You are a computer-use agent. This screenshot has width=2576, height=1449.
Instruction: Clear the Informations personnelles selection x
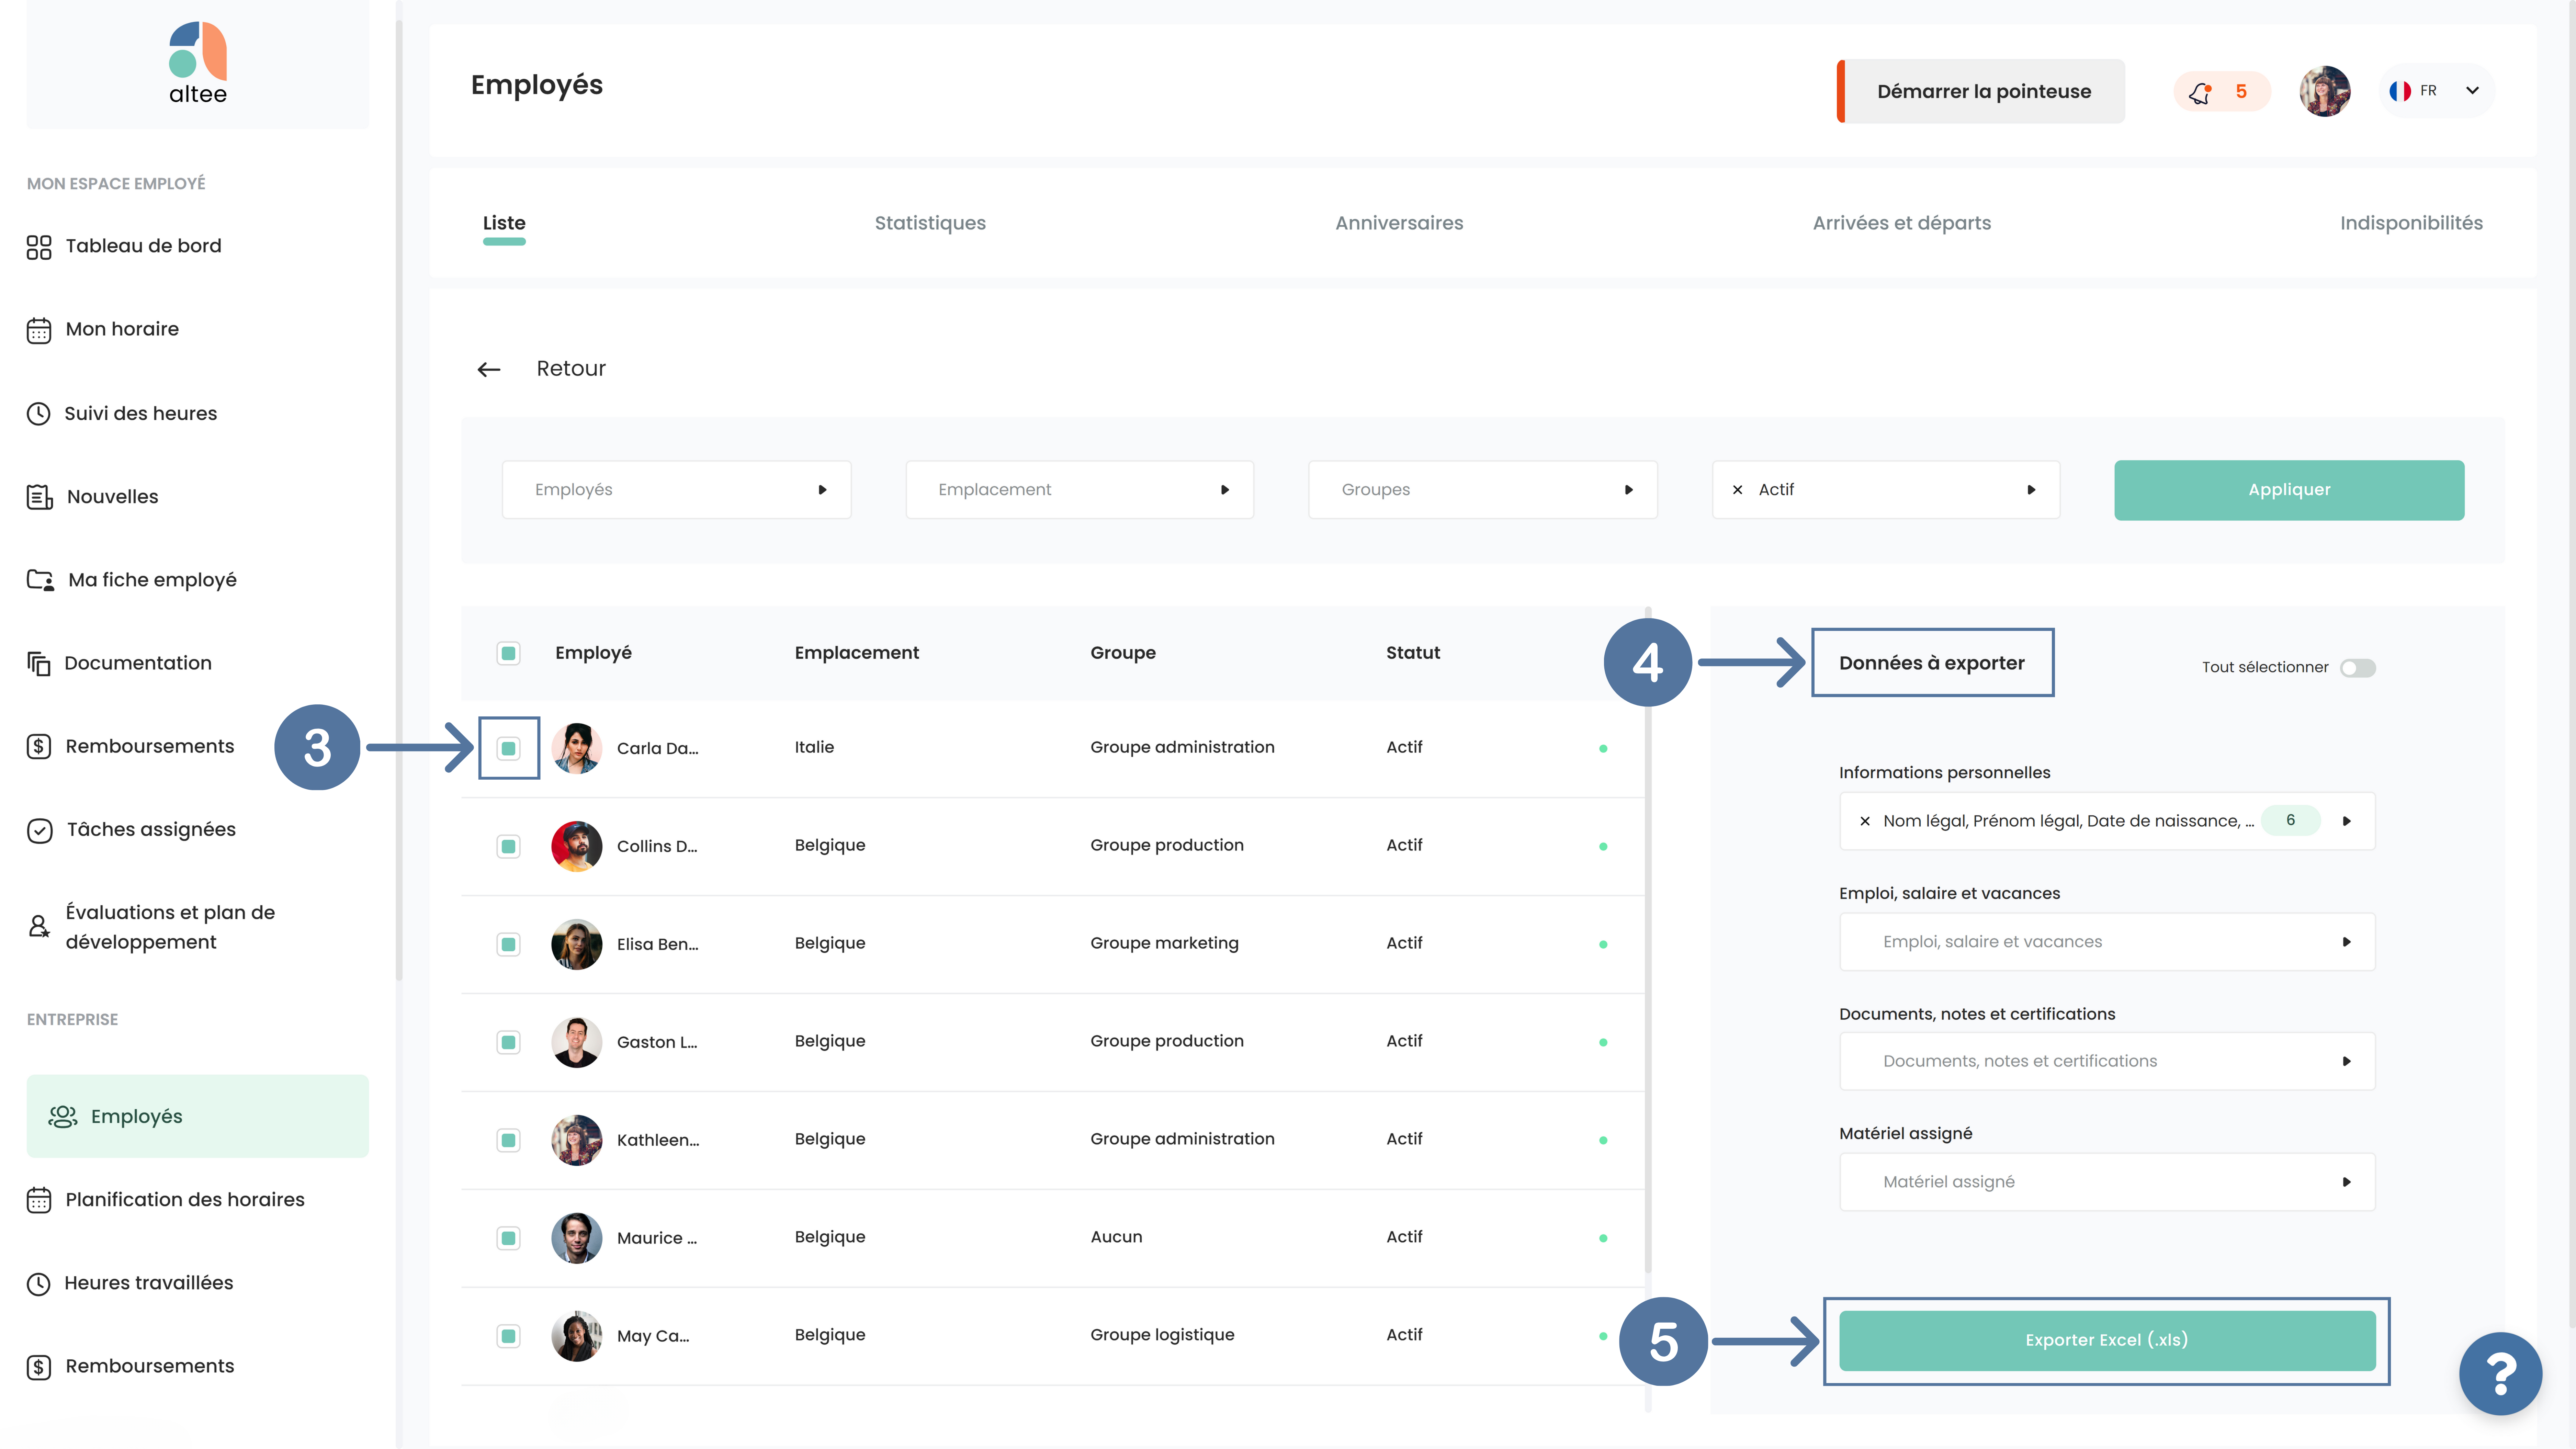tap(1865, 821)
